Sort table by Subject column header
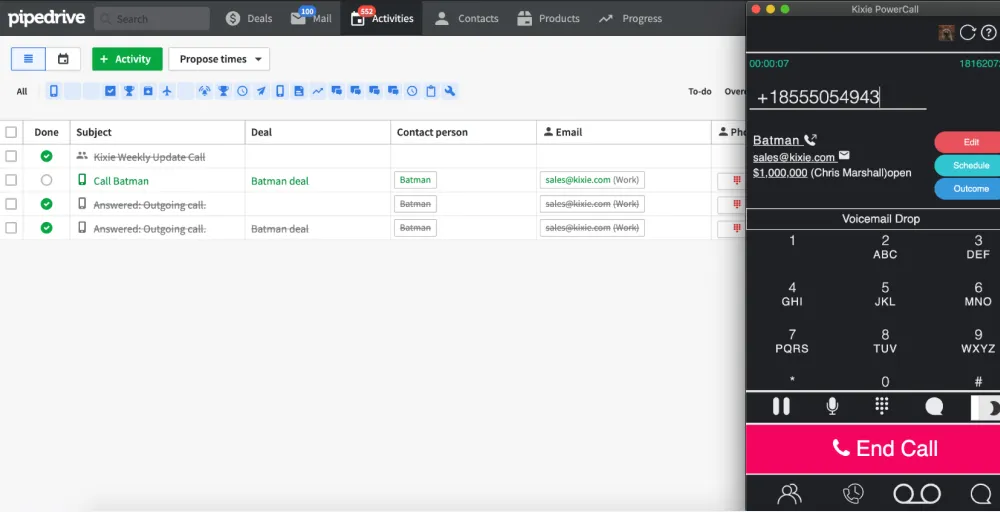This screenshot has width=1000, height=512. (94, 132)
